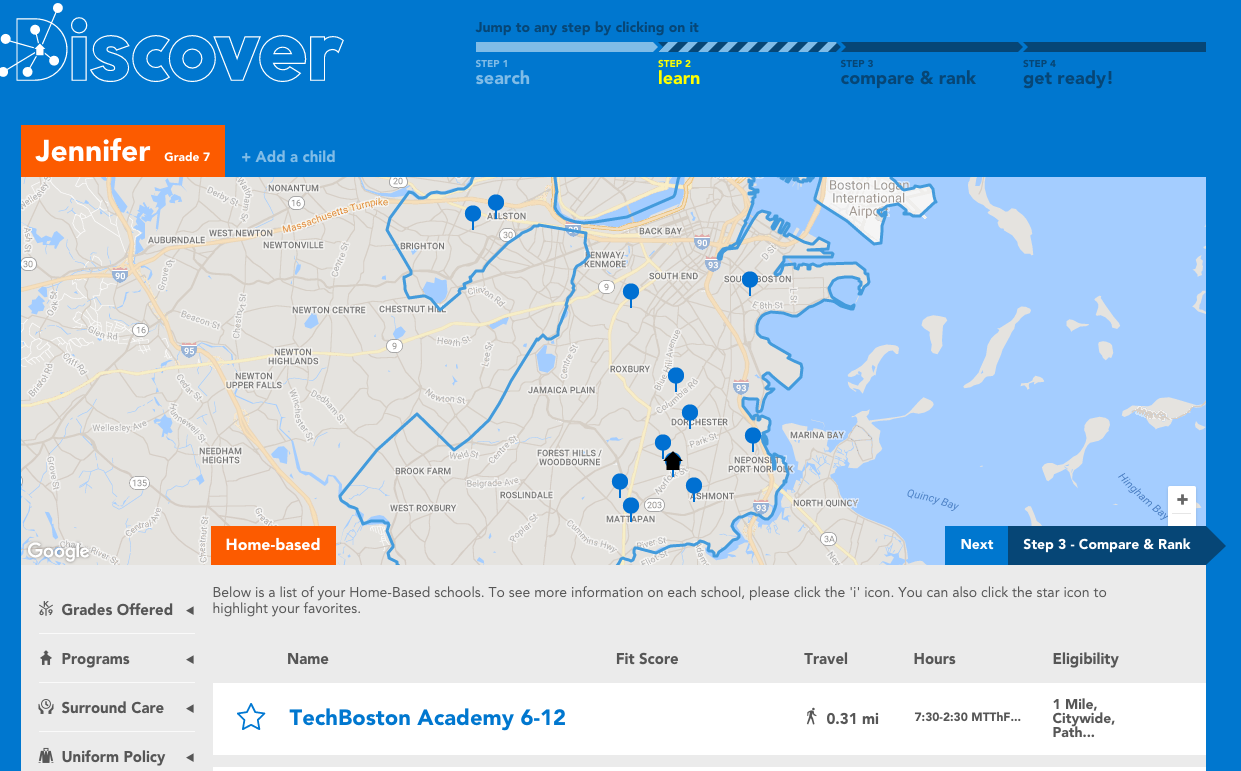Click the black home marker on map

(673, 461)
